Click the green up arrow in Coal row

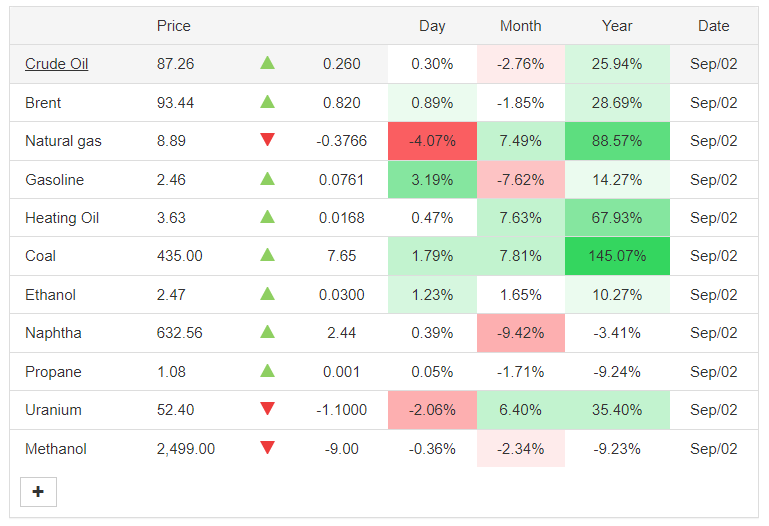click(267, 254)
